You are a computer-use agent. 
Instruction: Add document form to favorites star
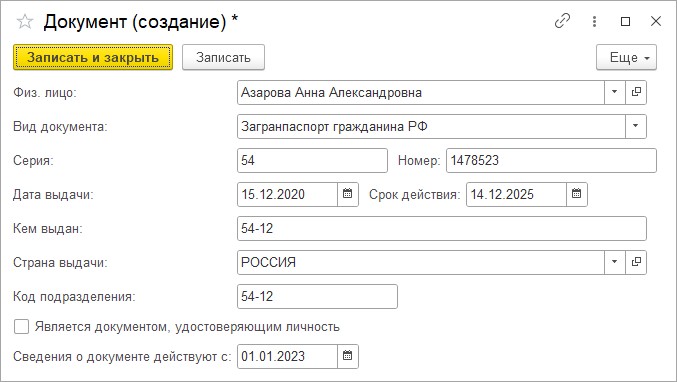tap(25, 21)
